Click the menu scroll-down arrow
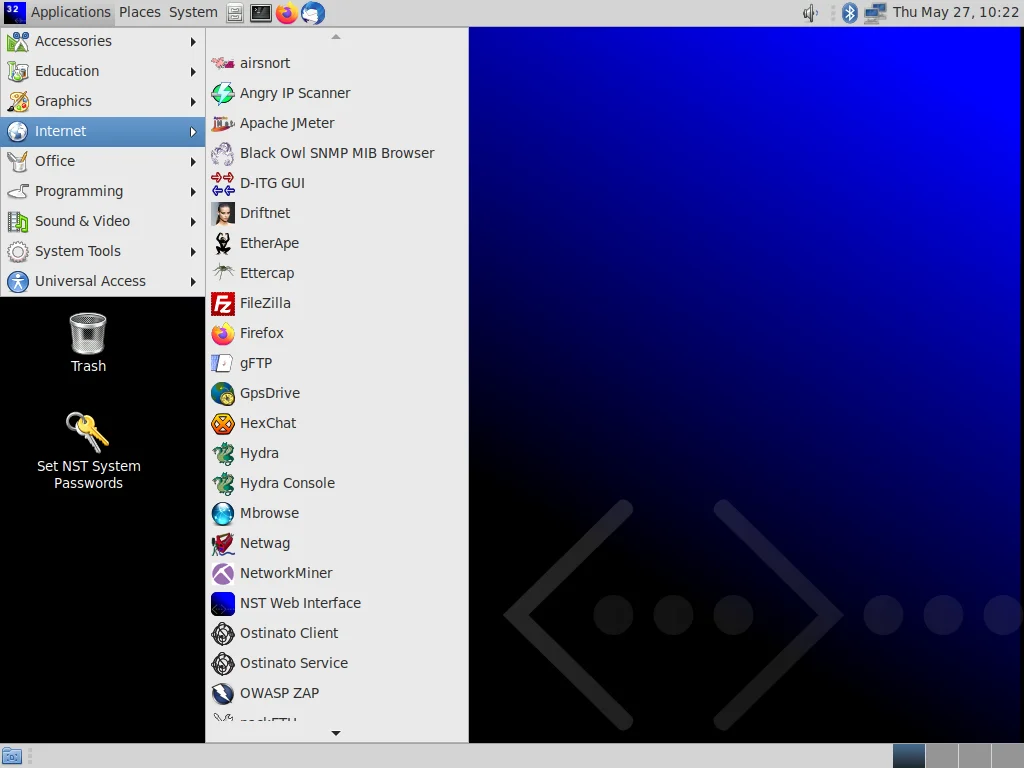1024x768 pixels. point(336,733)
